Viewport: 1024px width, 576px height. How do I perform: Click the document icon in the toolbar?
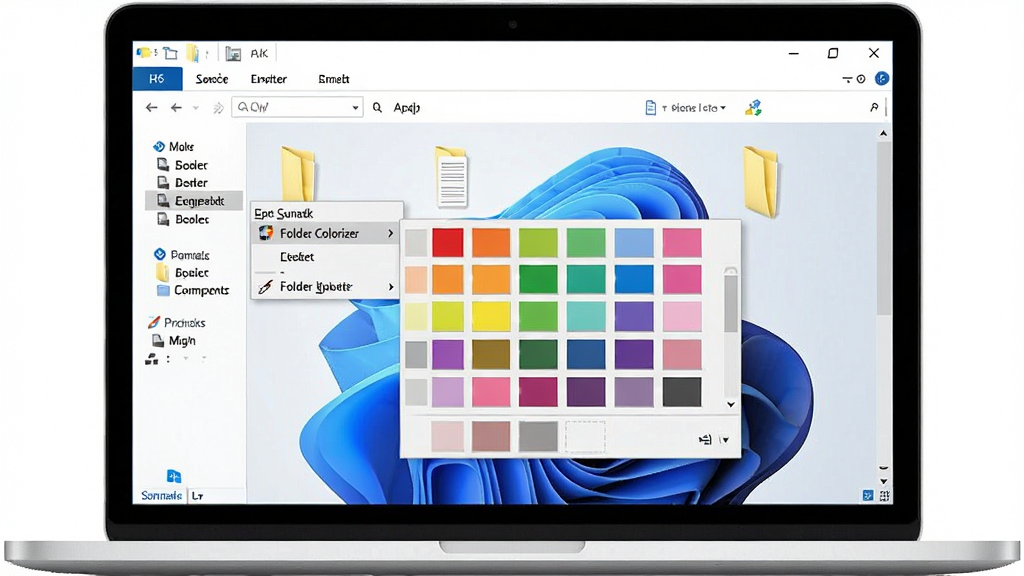650,108
